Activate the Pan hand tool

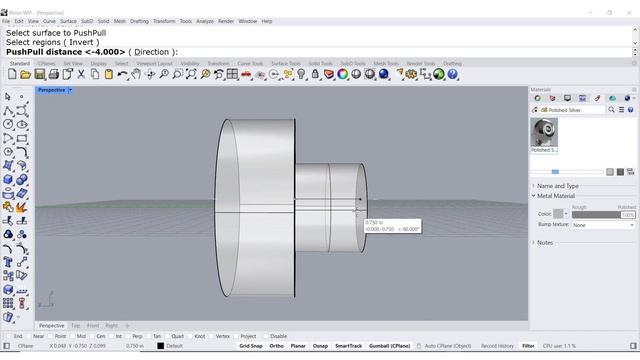136,74
